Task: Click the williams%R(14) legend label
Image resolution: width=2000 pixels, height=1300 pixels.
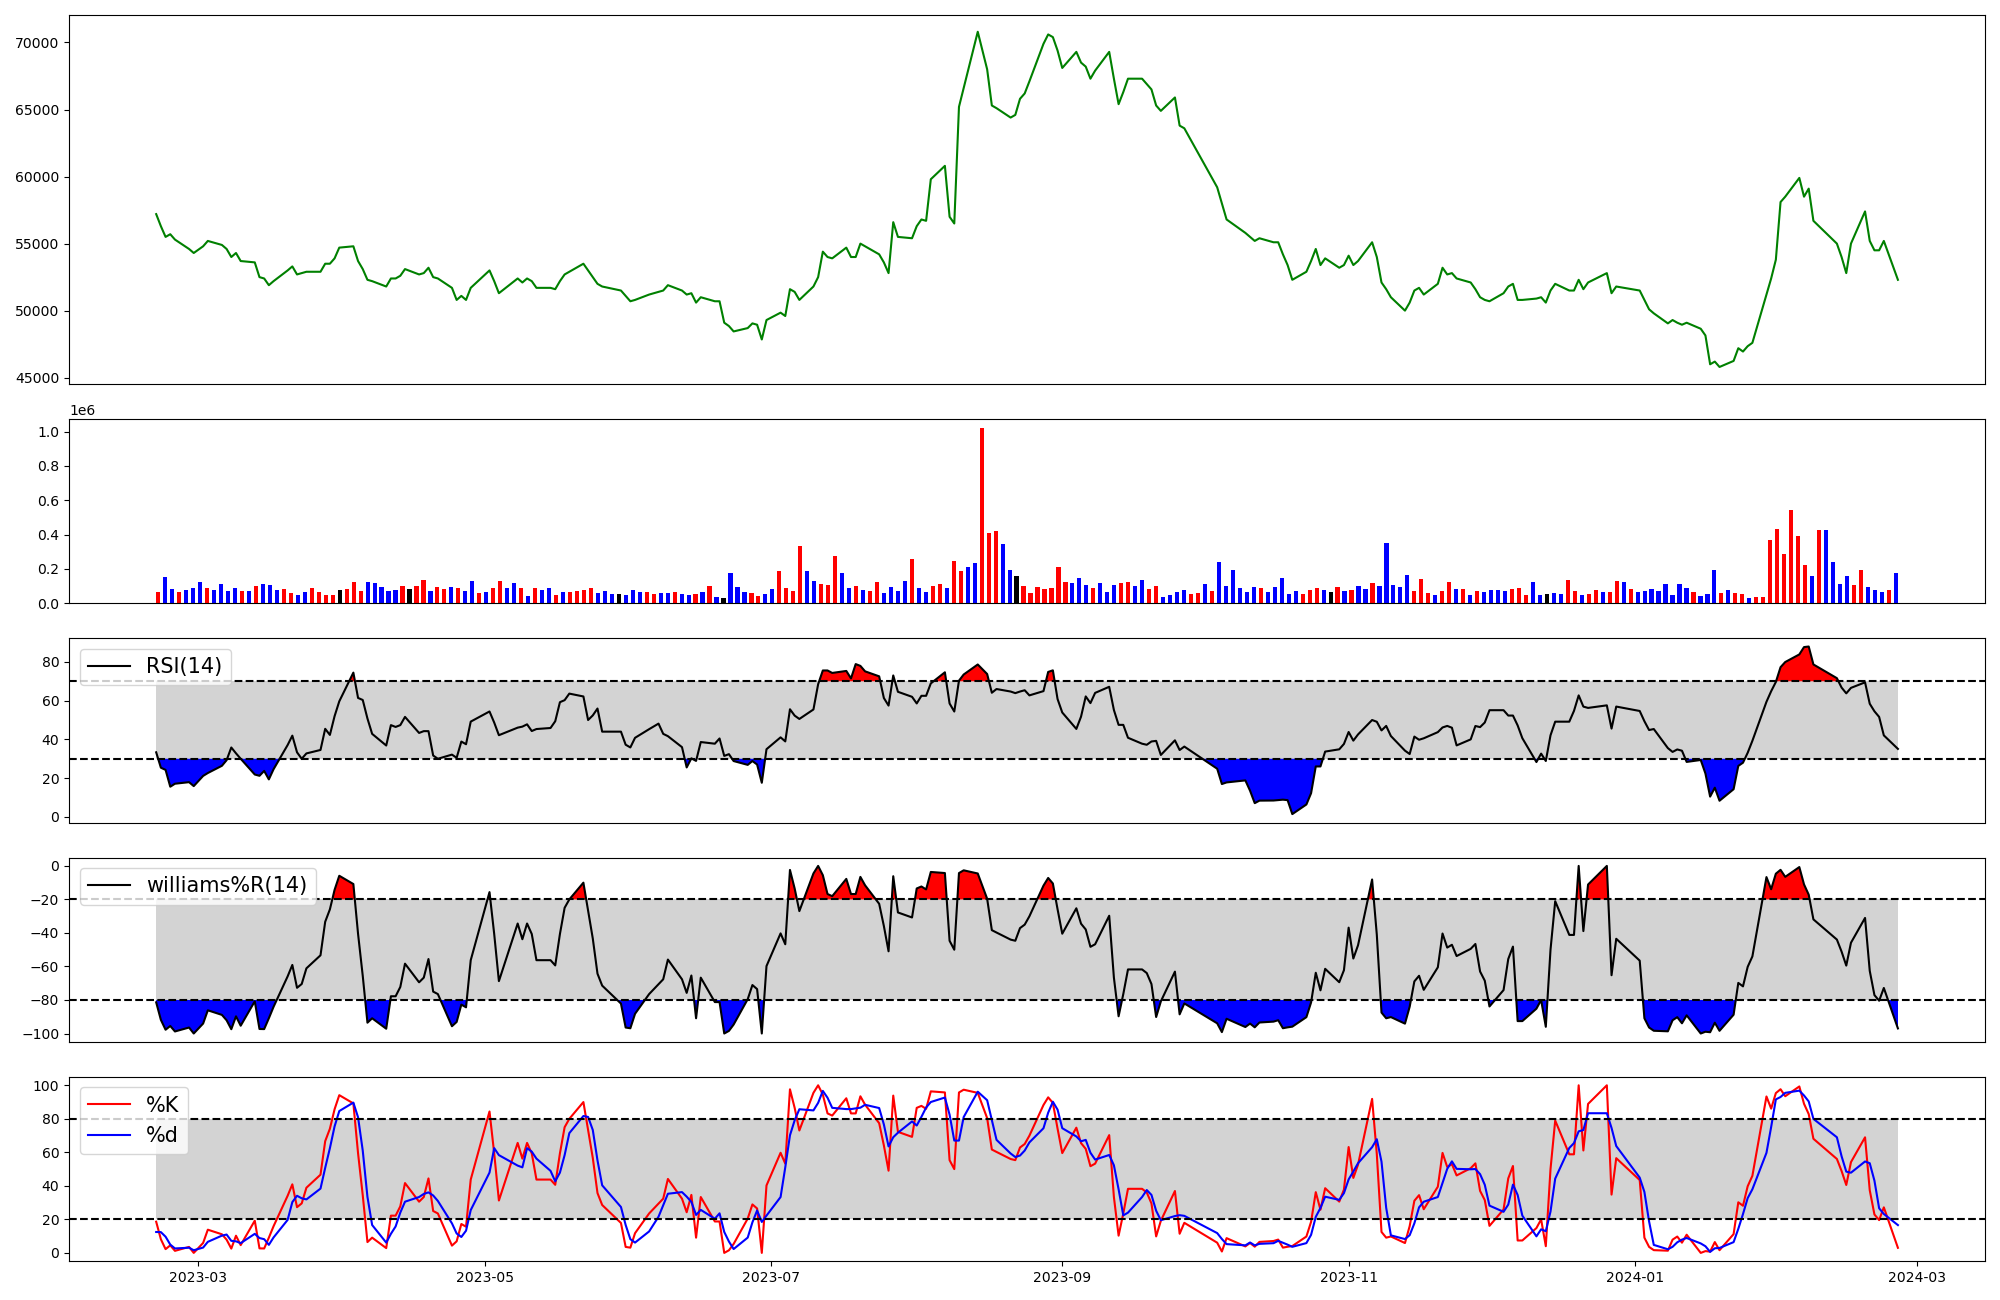Action: [226, 885]
